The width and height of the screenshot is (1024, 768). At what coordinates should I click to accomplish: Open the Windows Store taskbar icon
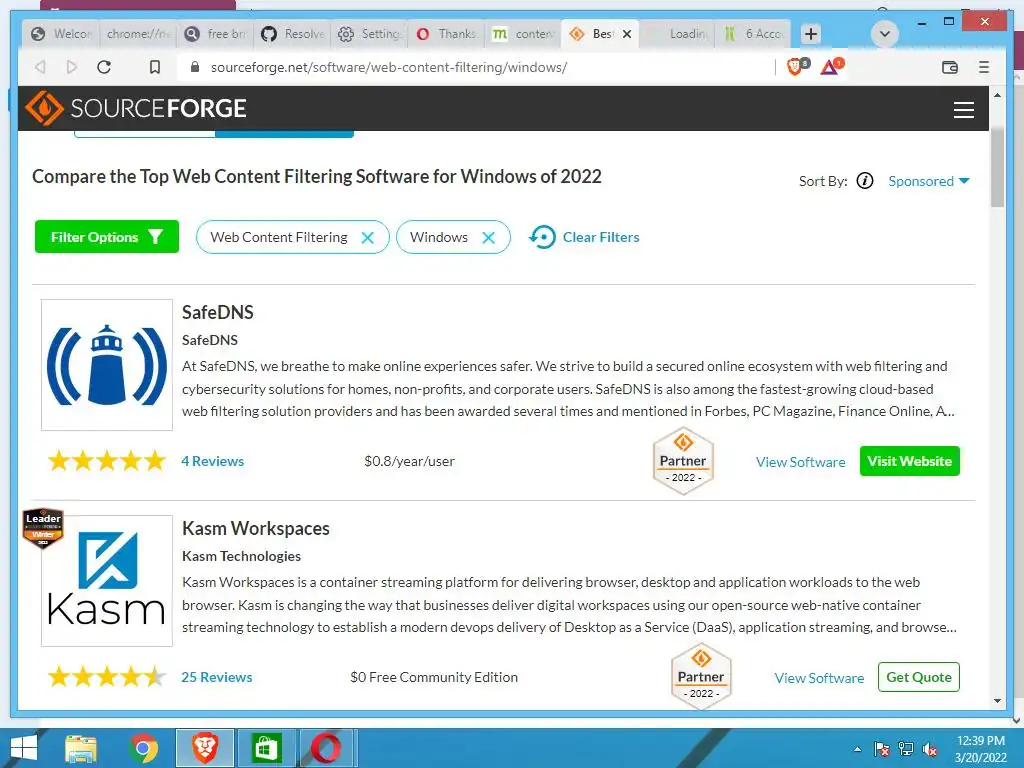(265, 748)
